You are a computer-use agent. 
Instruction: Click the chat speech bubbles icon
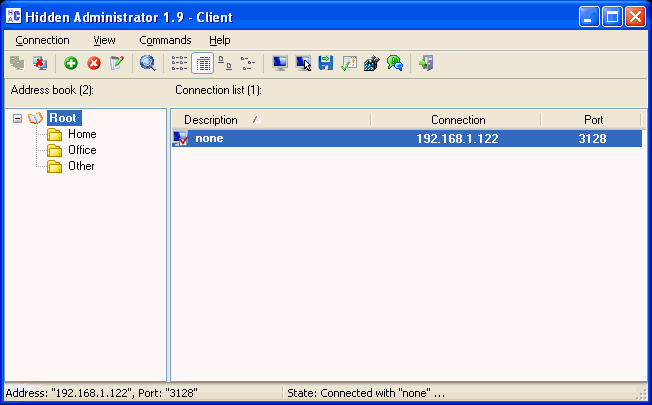click(394, 63)
